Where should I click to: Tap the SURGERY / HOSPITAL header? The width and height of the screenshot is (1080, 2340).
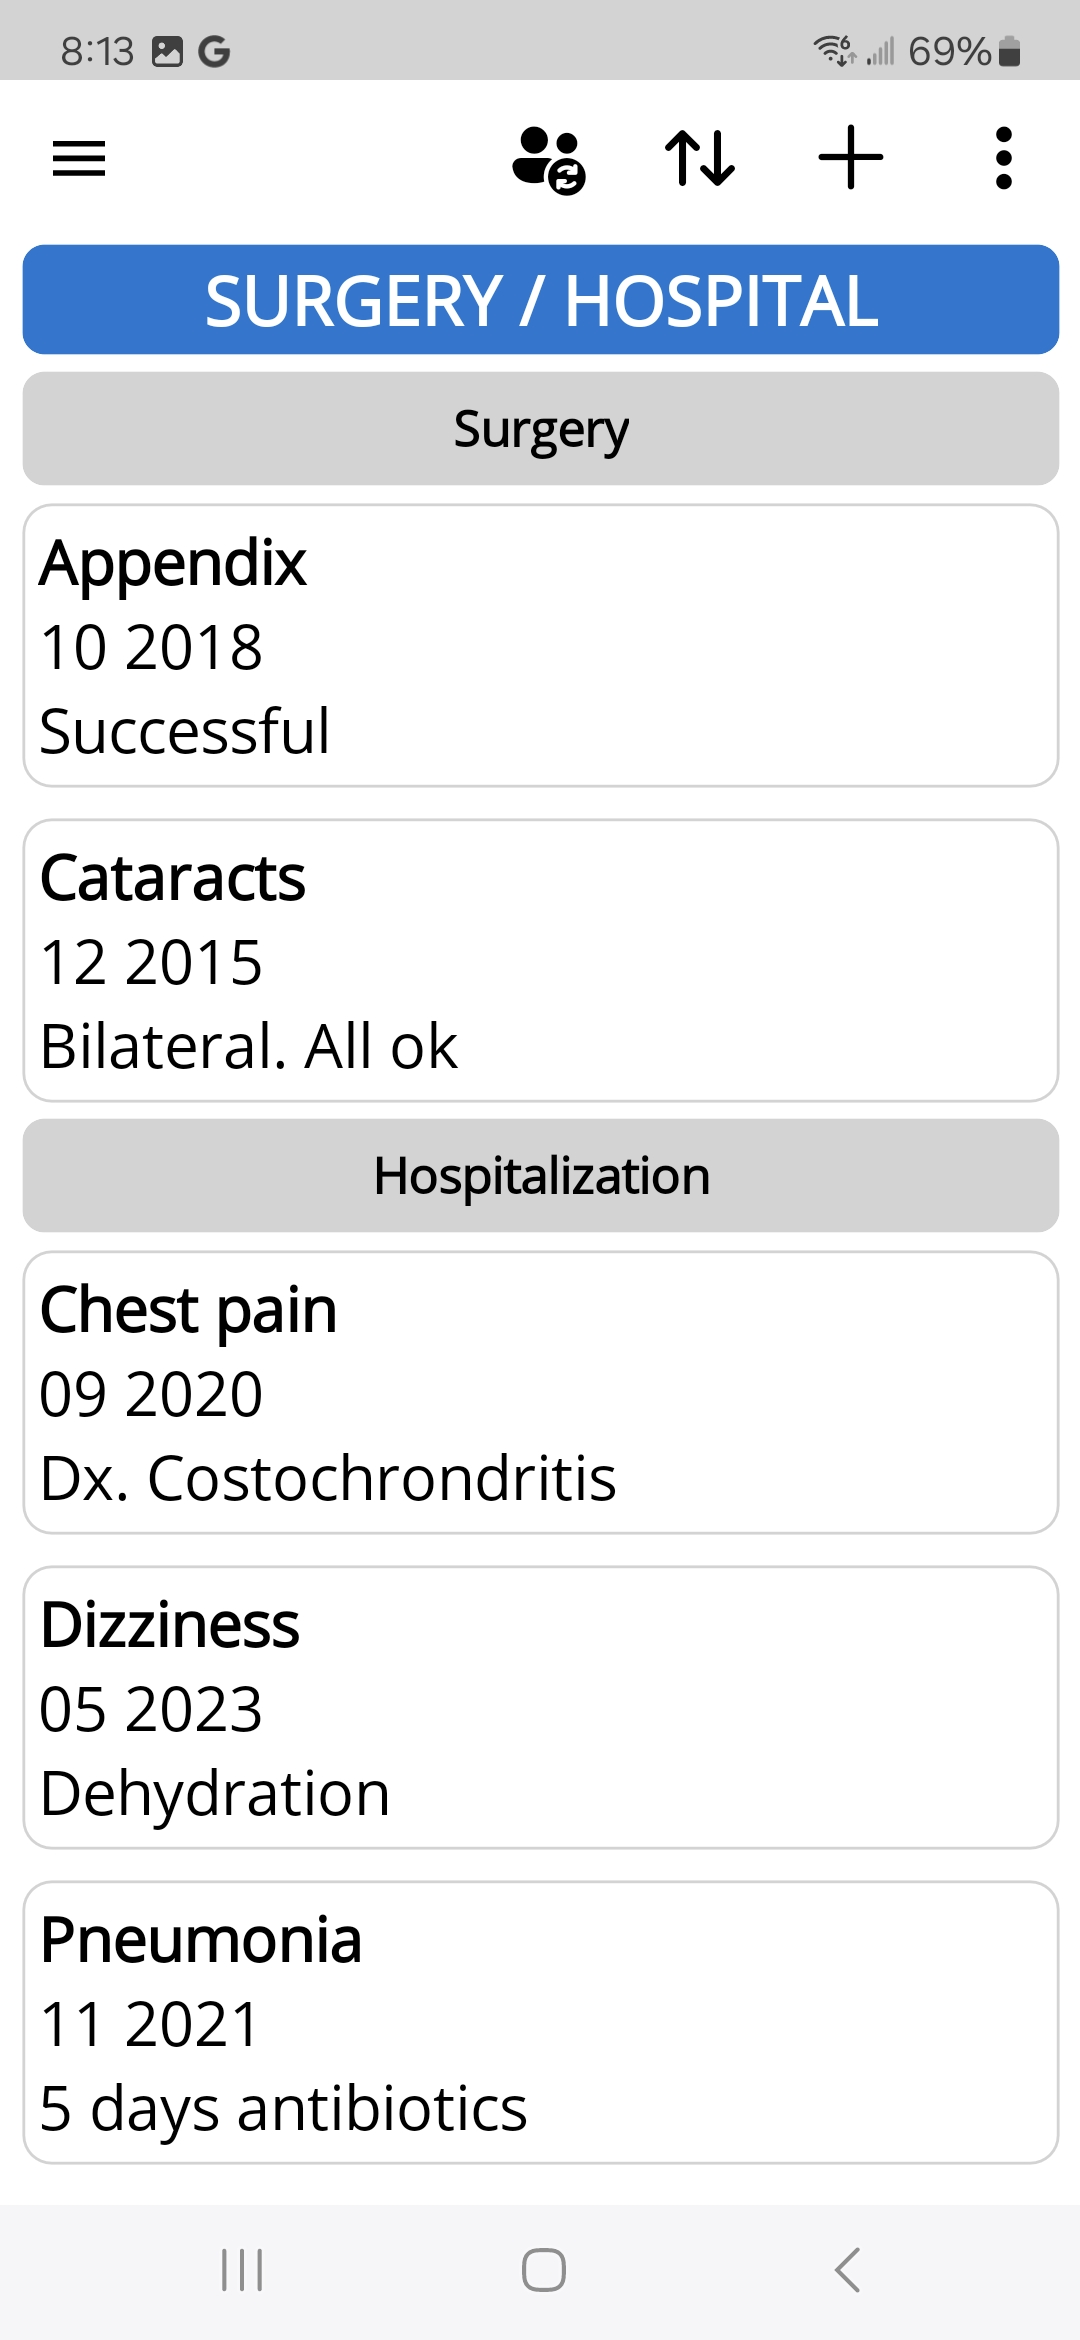[x=541, y=300]
